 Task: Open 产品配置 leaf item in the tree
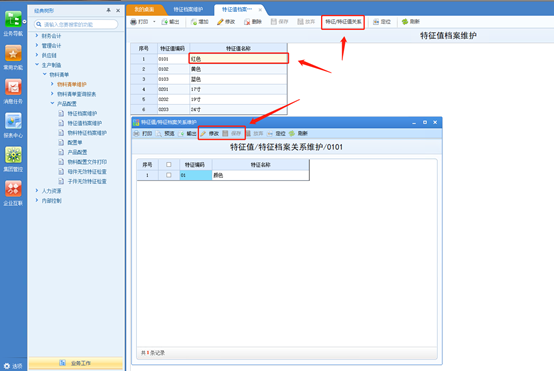point(77,152)
